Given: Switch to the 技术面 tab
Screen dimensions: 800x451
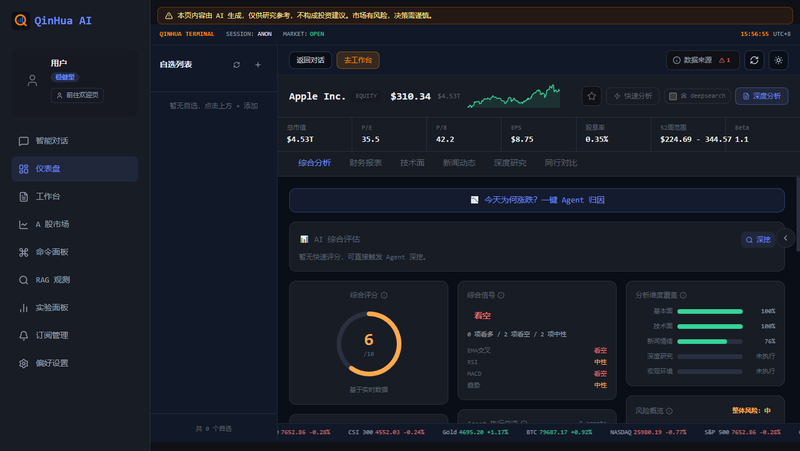Looking at the screenshot, I should [412, 163].
